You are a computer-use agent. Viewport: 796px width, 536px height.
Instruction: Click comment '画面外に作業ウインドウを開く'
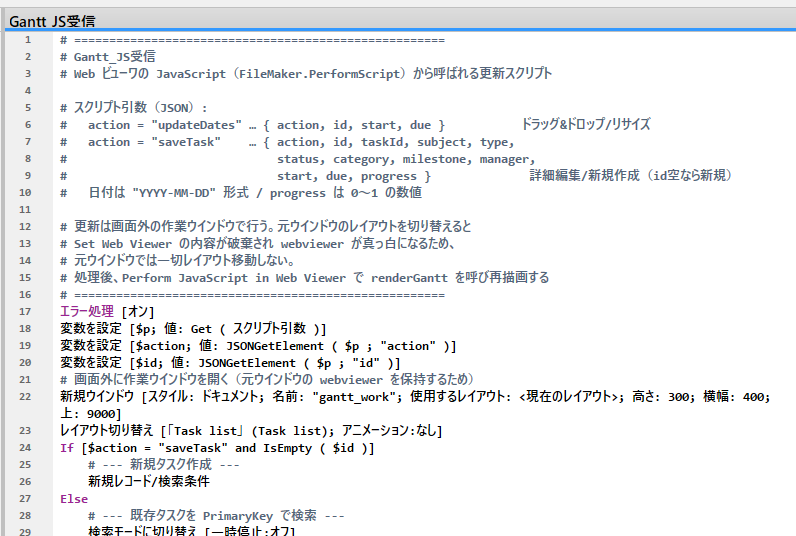coord(267,380)
